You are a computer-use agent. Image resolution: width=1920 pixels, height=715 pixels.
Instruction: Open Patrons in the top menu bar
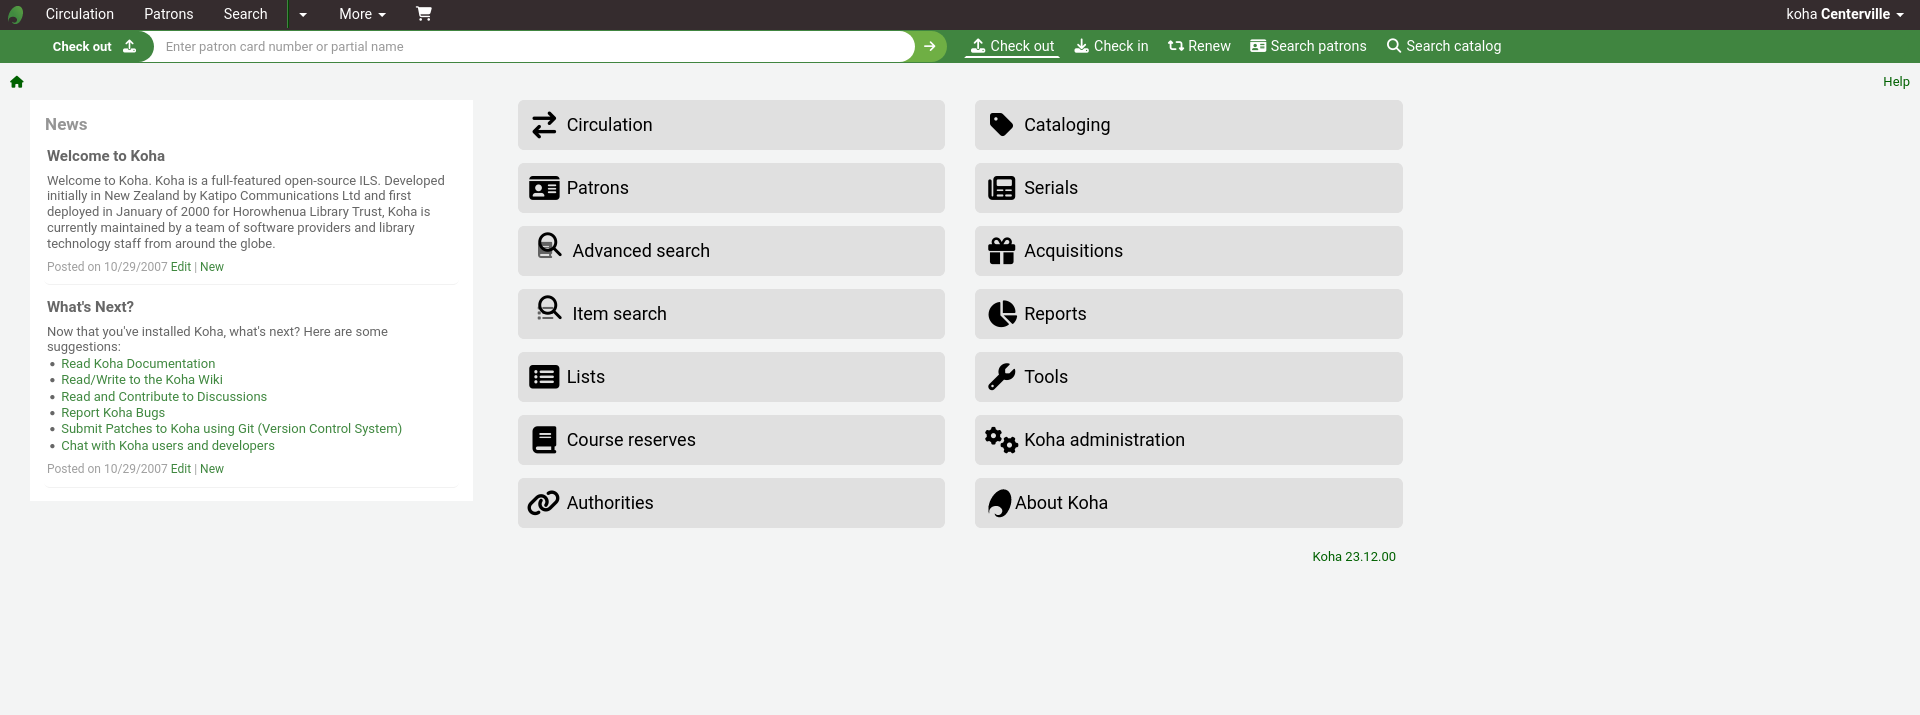point(168,14)
